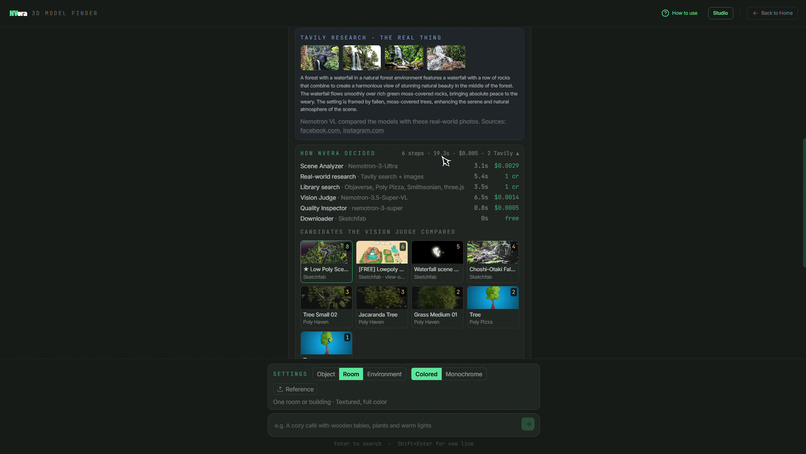Click the Quality Inspector step row
Image resolution: width=806 pixels, height=454 pixels.
(410, 208)
